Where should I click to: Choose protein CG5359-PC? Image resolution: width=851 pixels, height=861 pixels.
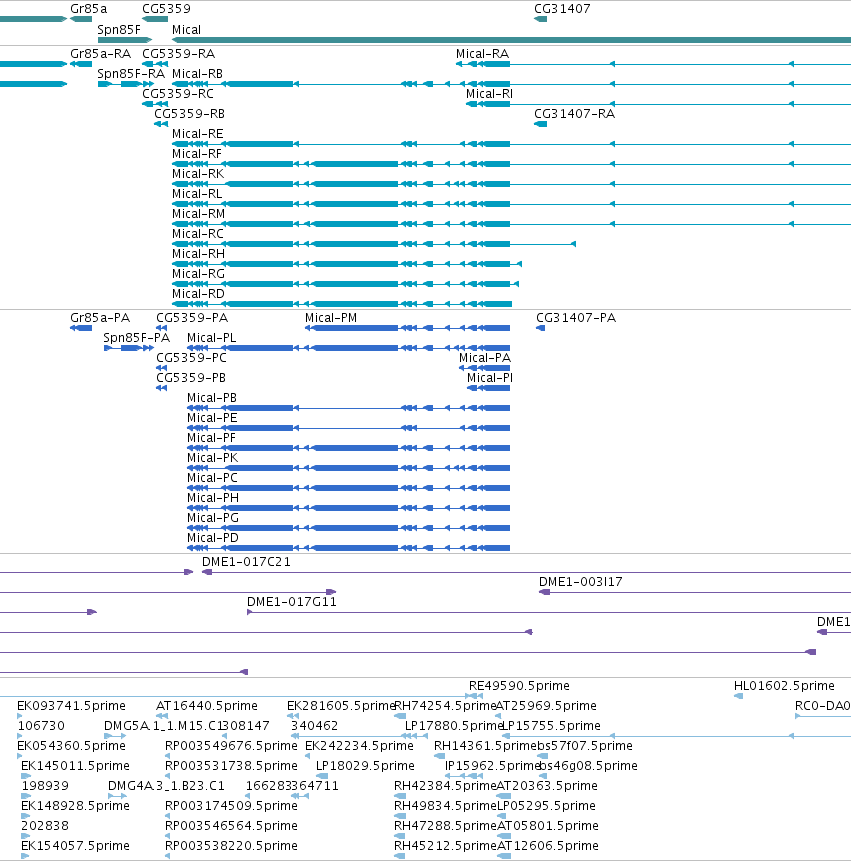click(191, 358)
